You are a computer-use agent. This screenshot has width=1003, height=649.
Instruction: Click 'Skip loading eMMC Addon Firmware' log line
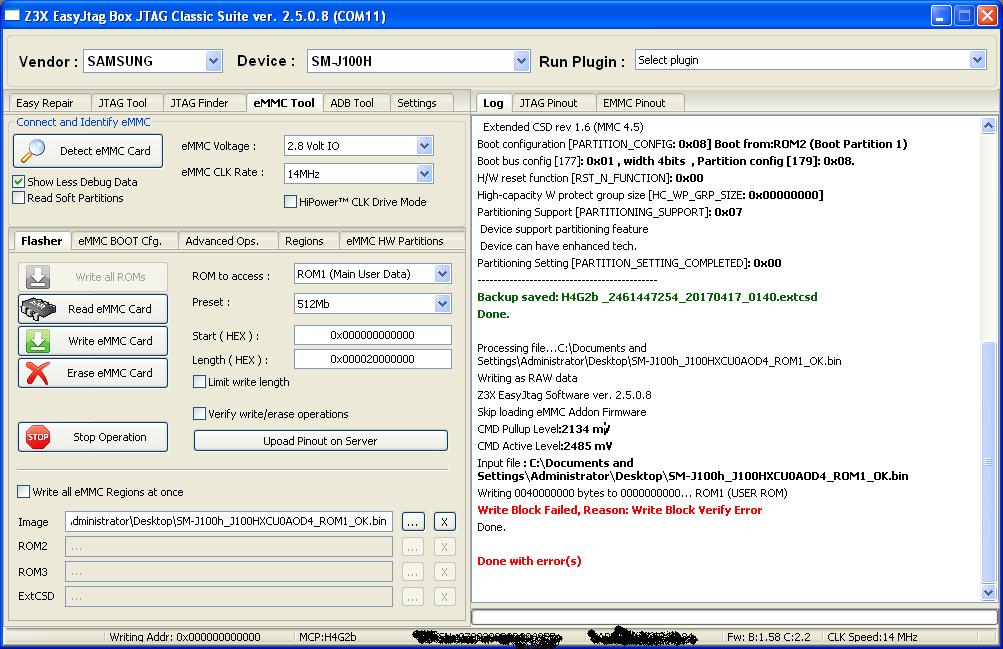562,412
